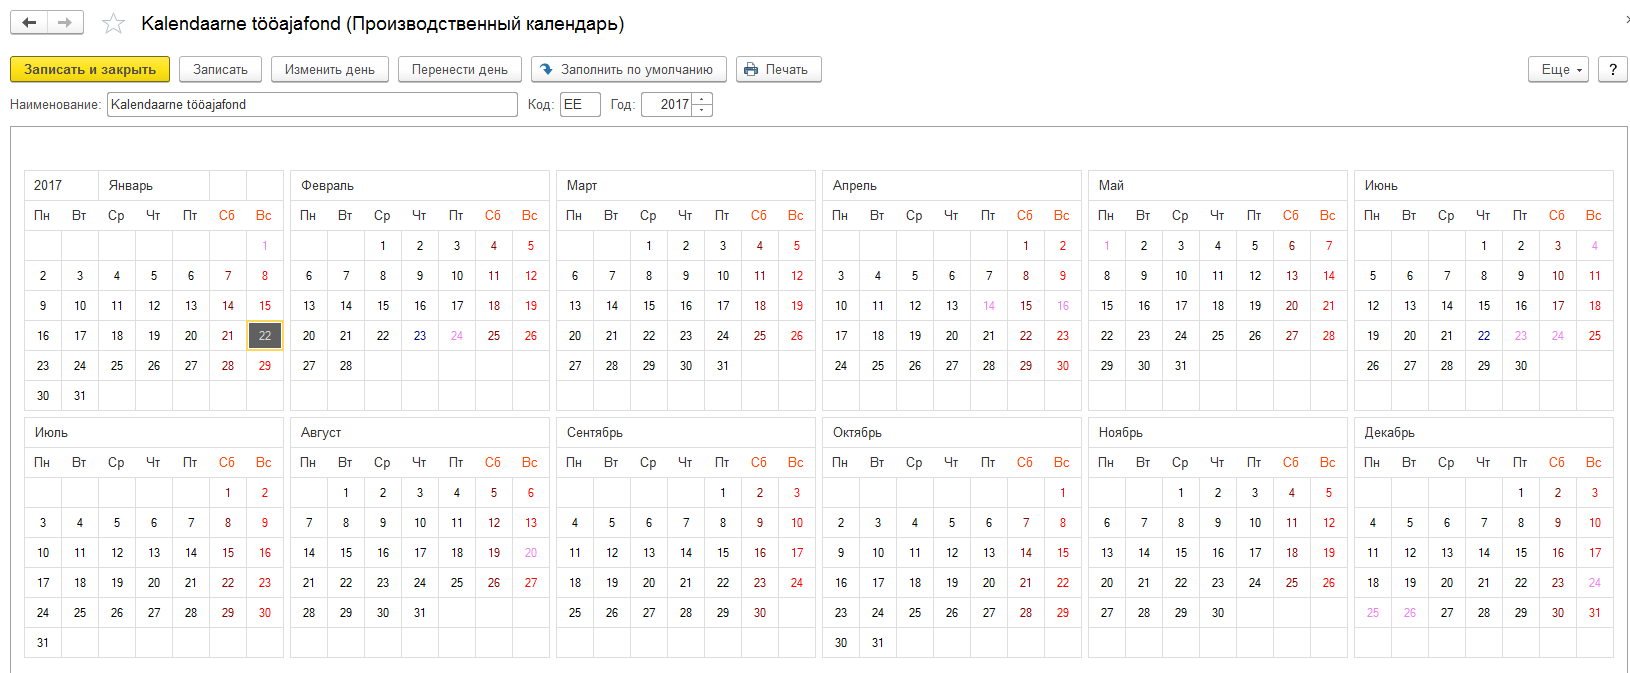Click Изменить день button
This screenshot has height=673, width=1630.
click(x=329, y=70)
